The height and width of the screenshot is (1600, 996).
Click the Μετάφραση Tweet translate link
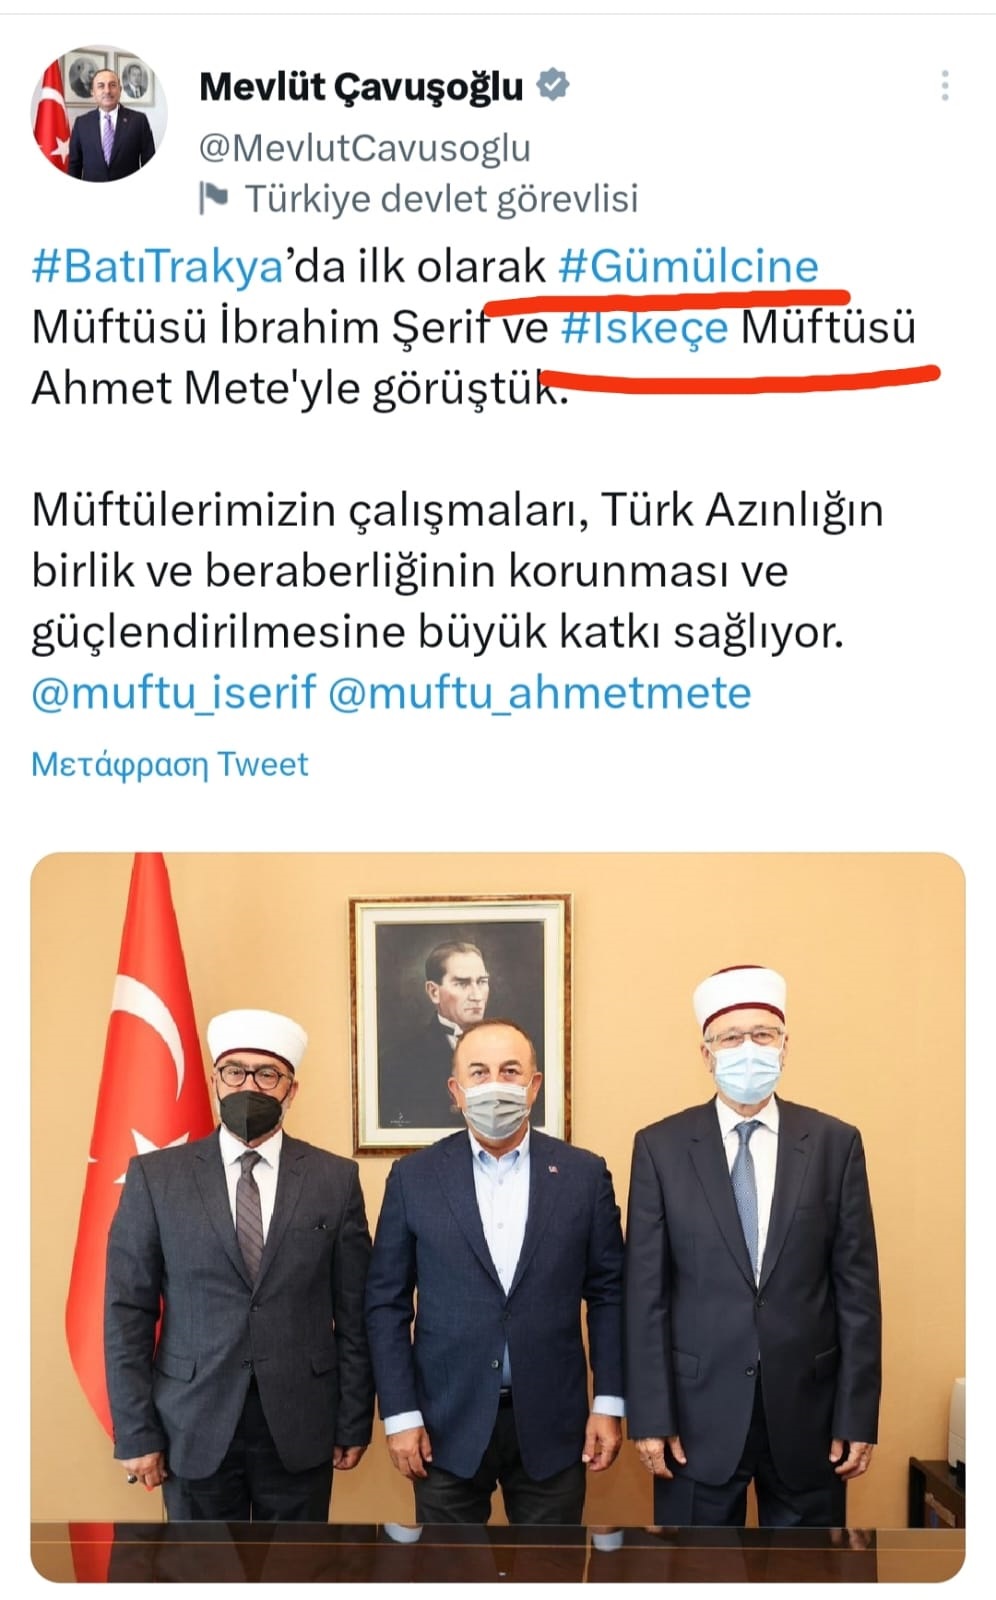pyautogui.click(x=170, y=764)
